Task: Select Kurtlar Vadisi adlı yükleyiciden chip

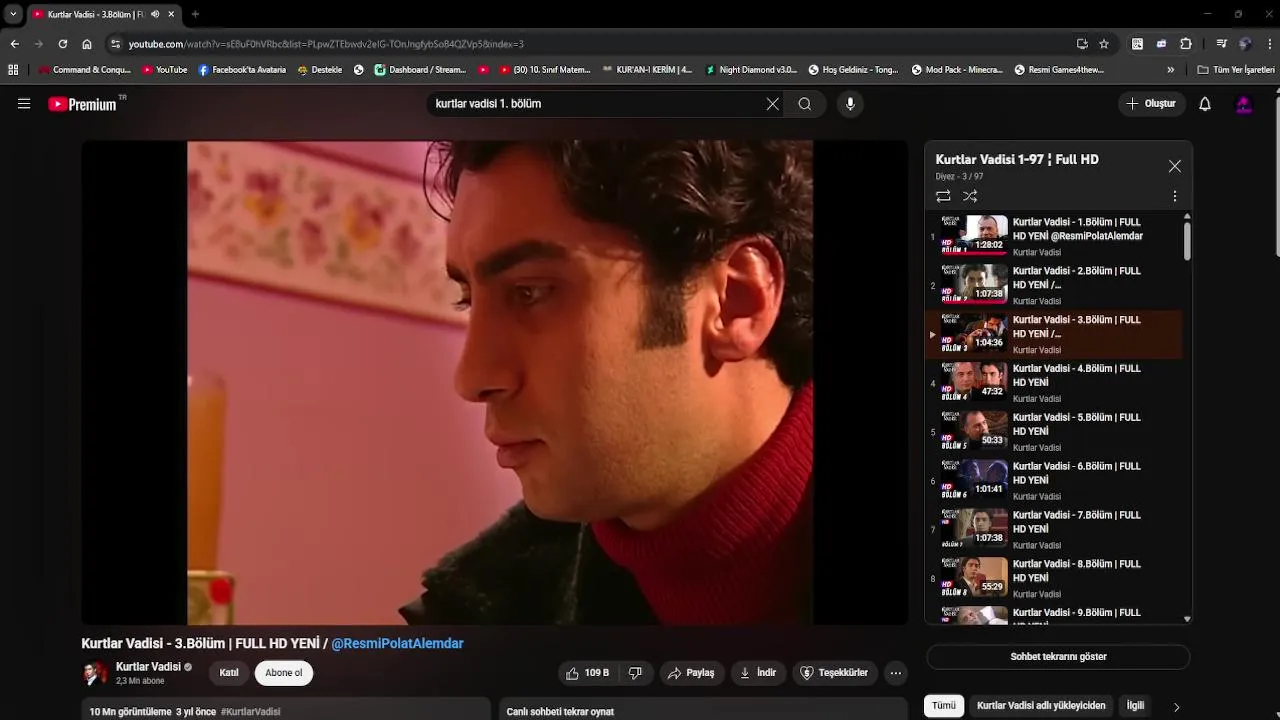Action: 1041,706
